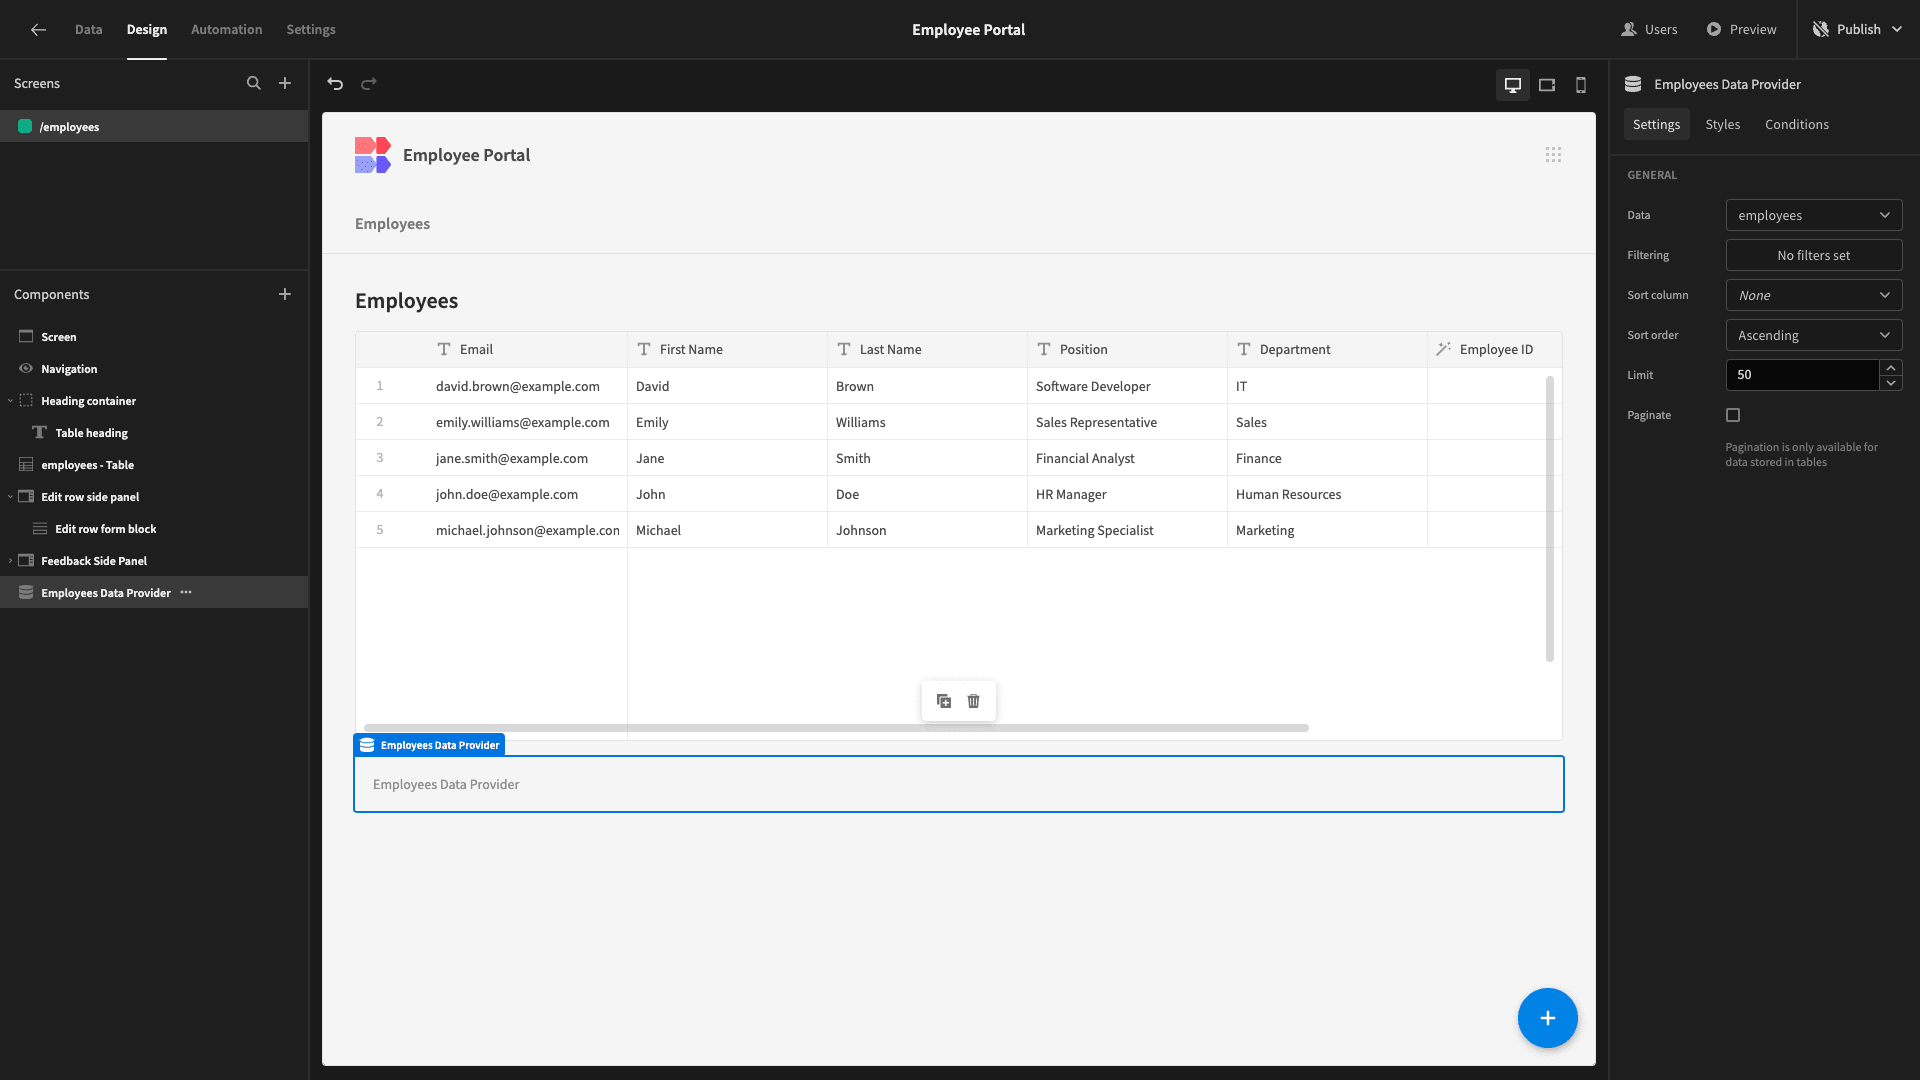Switch to the Conditions tab
This screenshot has width=1920, height=1080.
tap(1796, 124)
